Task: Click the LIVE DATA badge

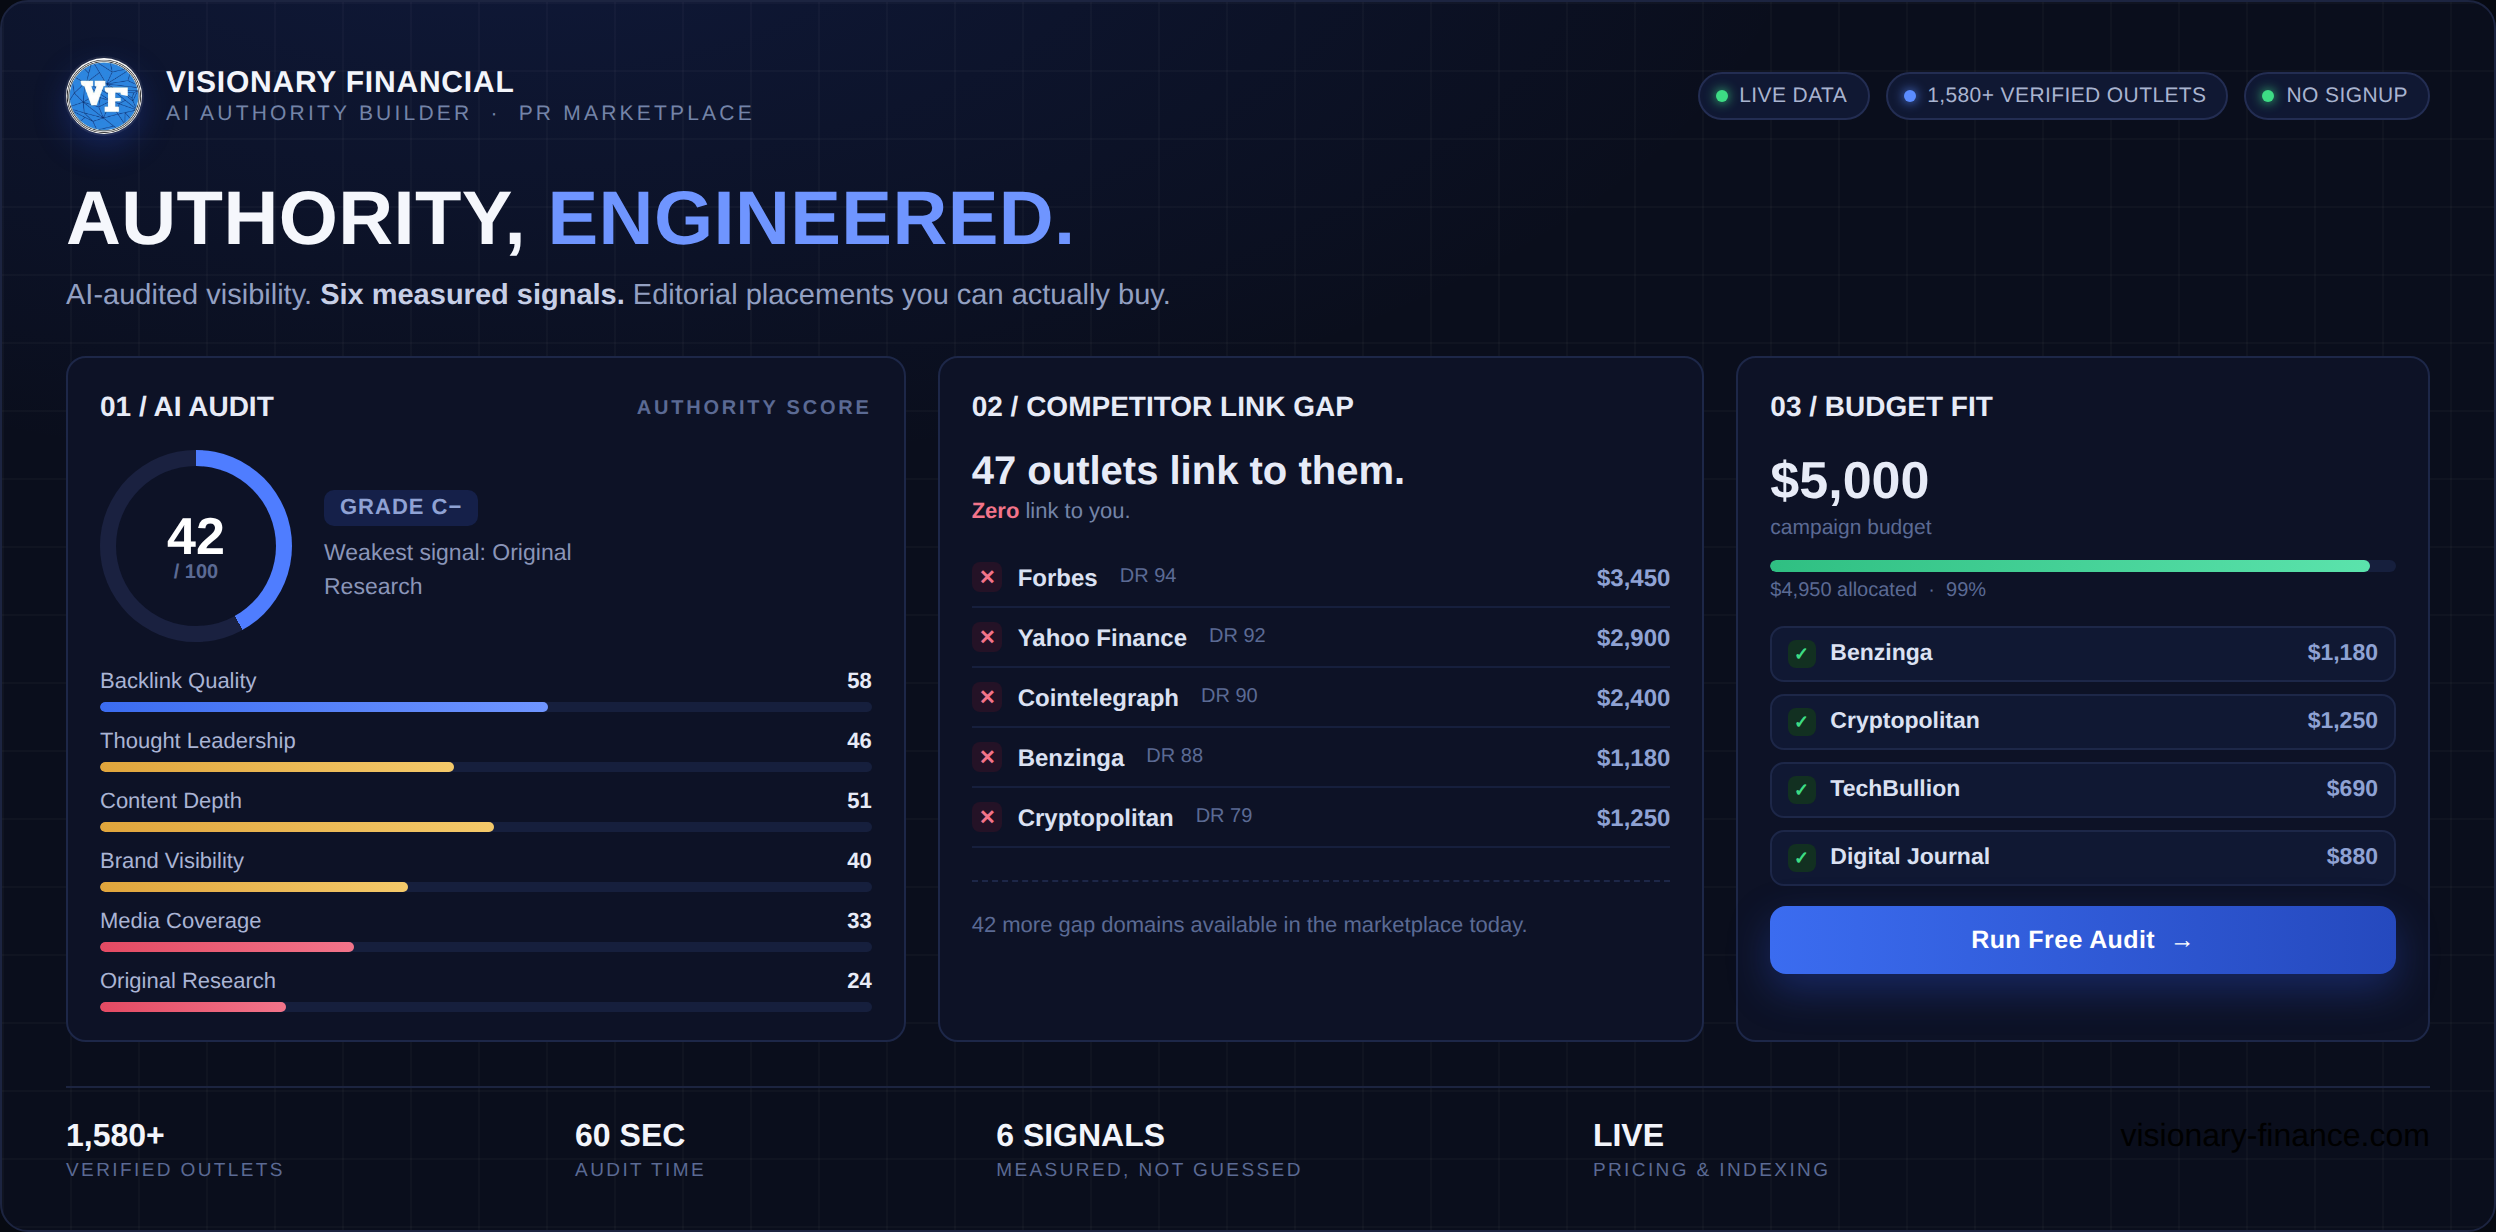Action: click(1783, 96)
